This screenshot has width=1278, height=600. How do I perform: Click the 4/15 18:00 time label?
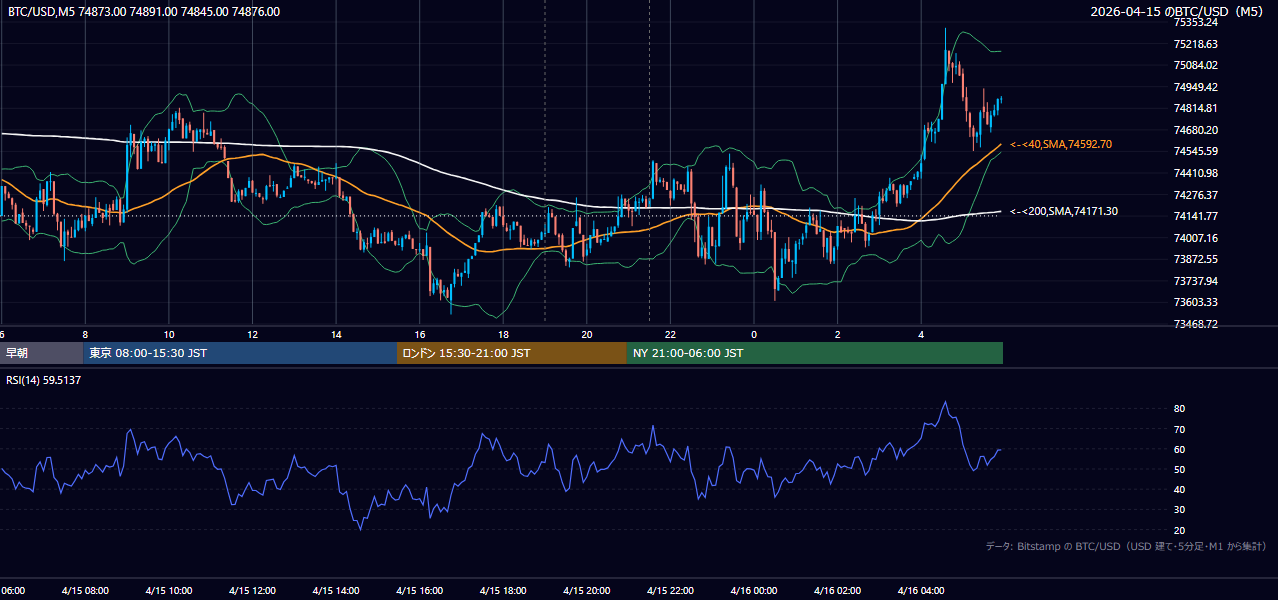click(x=503, y=590)
